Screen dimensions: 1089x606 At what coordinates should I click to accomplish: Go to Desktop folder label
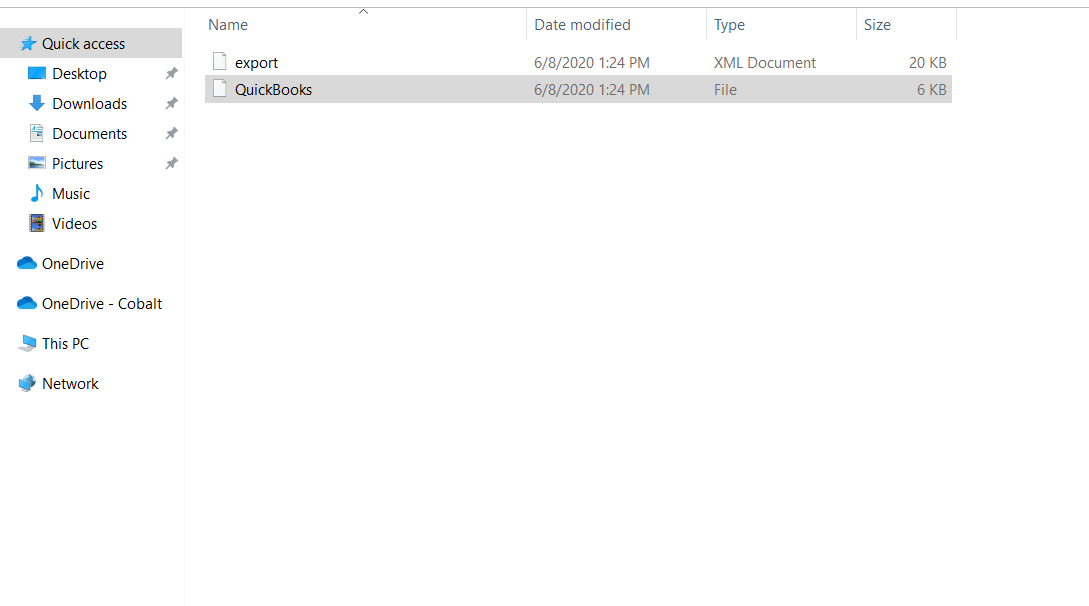pyautogui.click(x=79, y=74)
